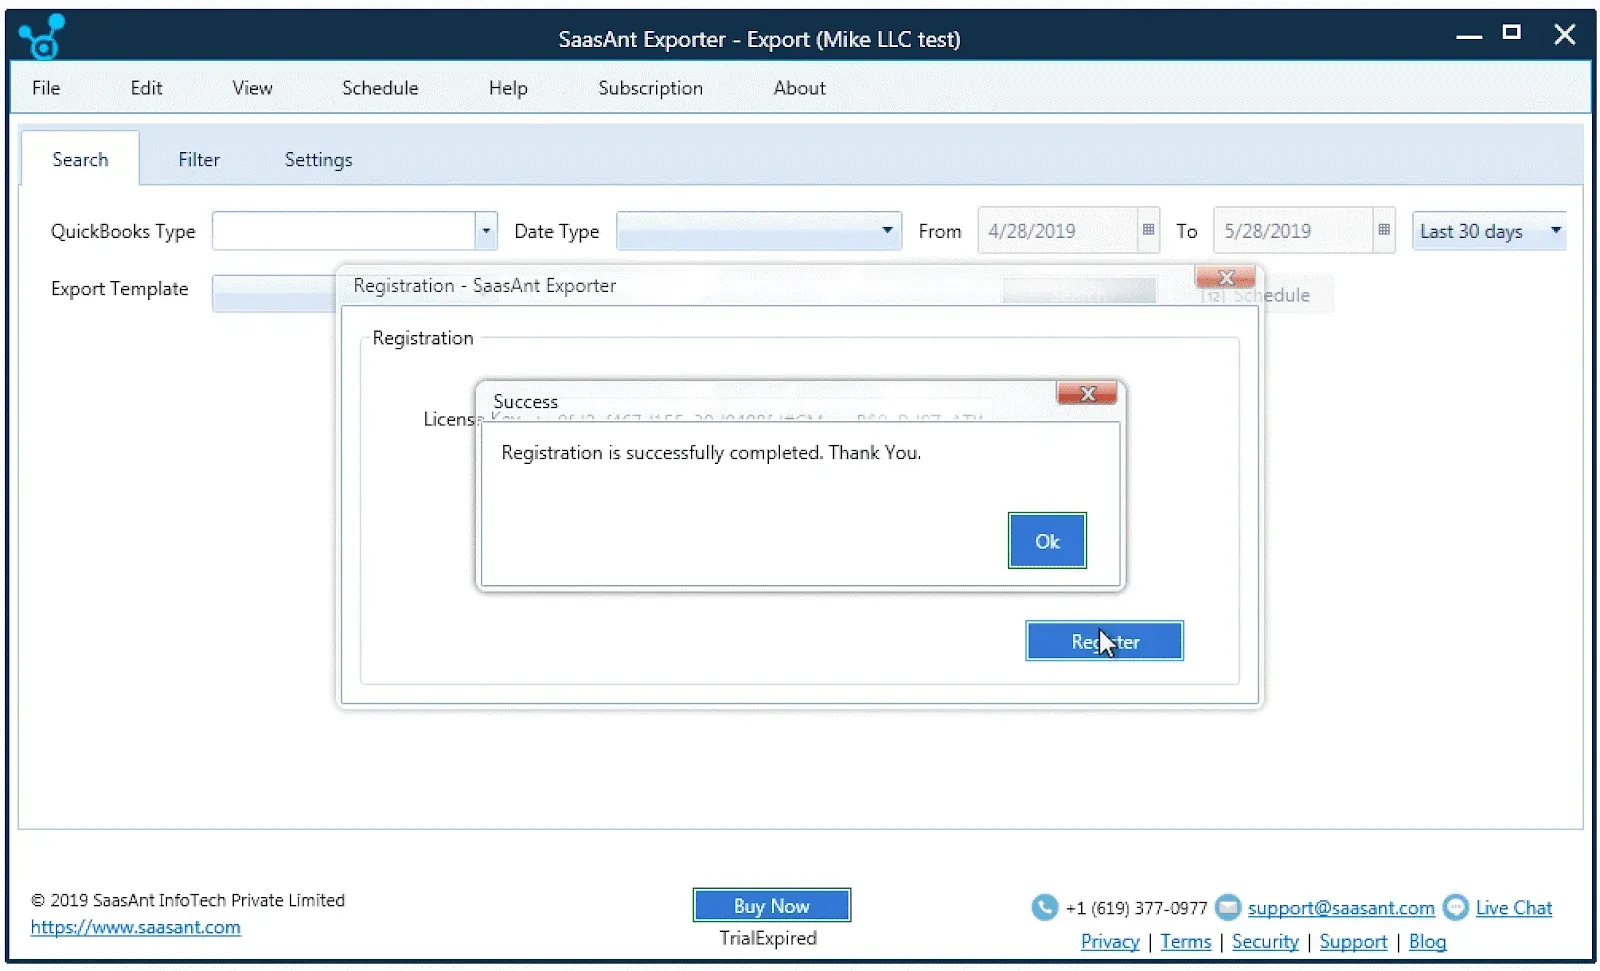Screen dimensions: 1600x971
Task: Click the phone number +1 (619) 377-0977
Action: (1136, 908)
